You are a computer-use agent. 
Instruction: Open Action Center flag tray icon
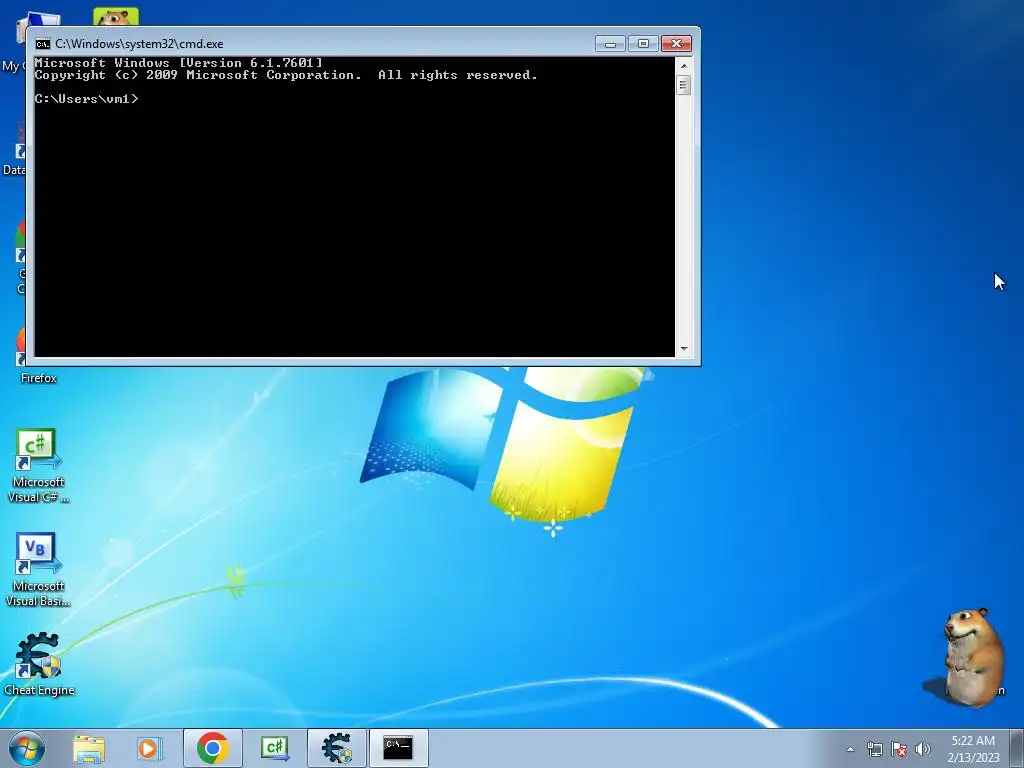[899, 749]
